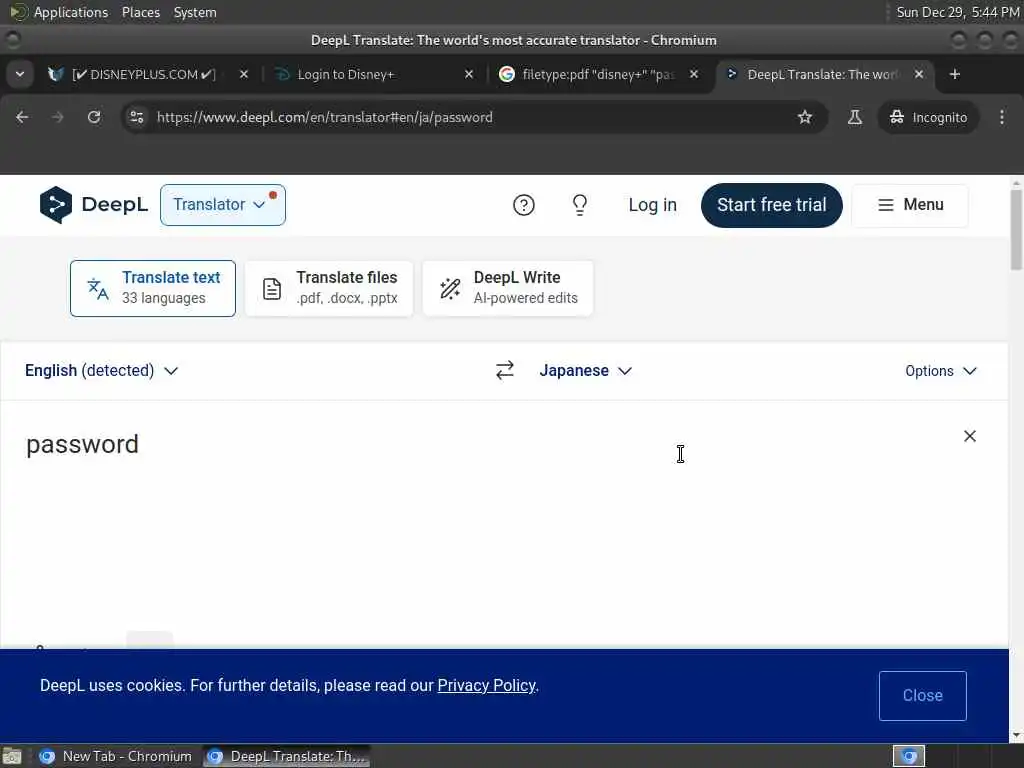1024x768 pixels.
Task: Open source language English (detected) dropdown
Action: [x=101, y=370]
